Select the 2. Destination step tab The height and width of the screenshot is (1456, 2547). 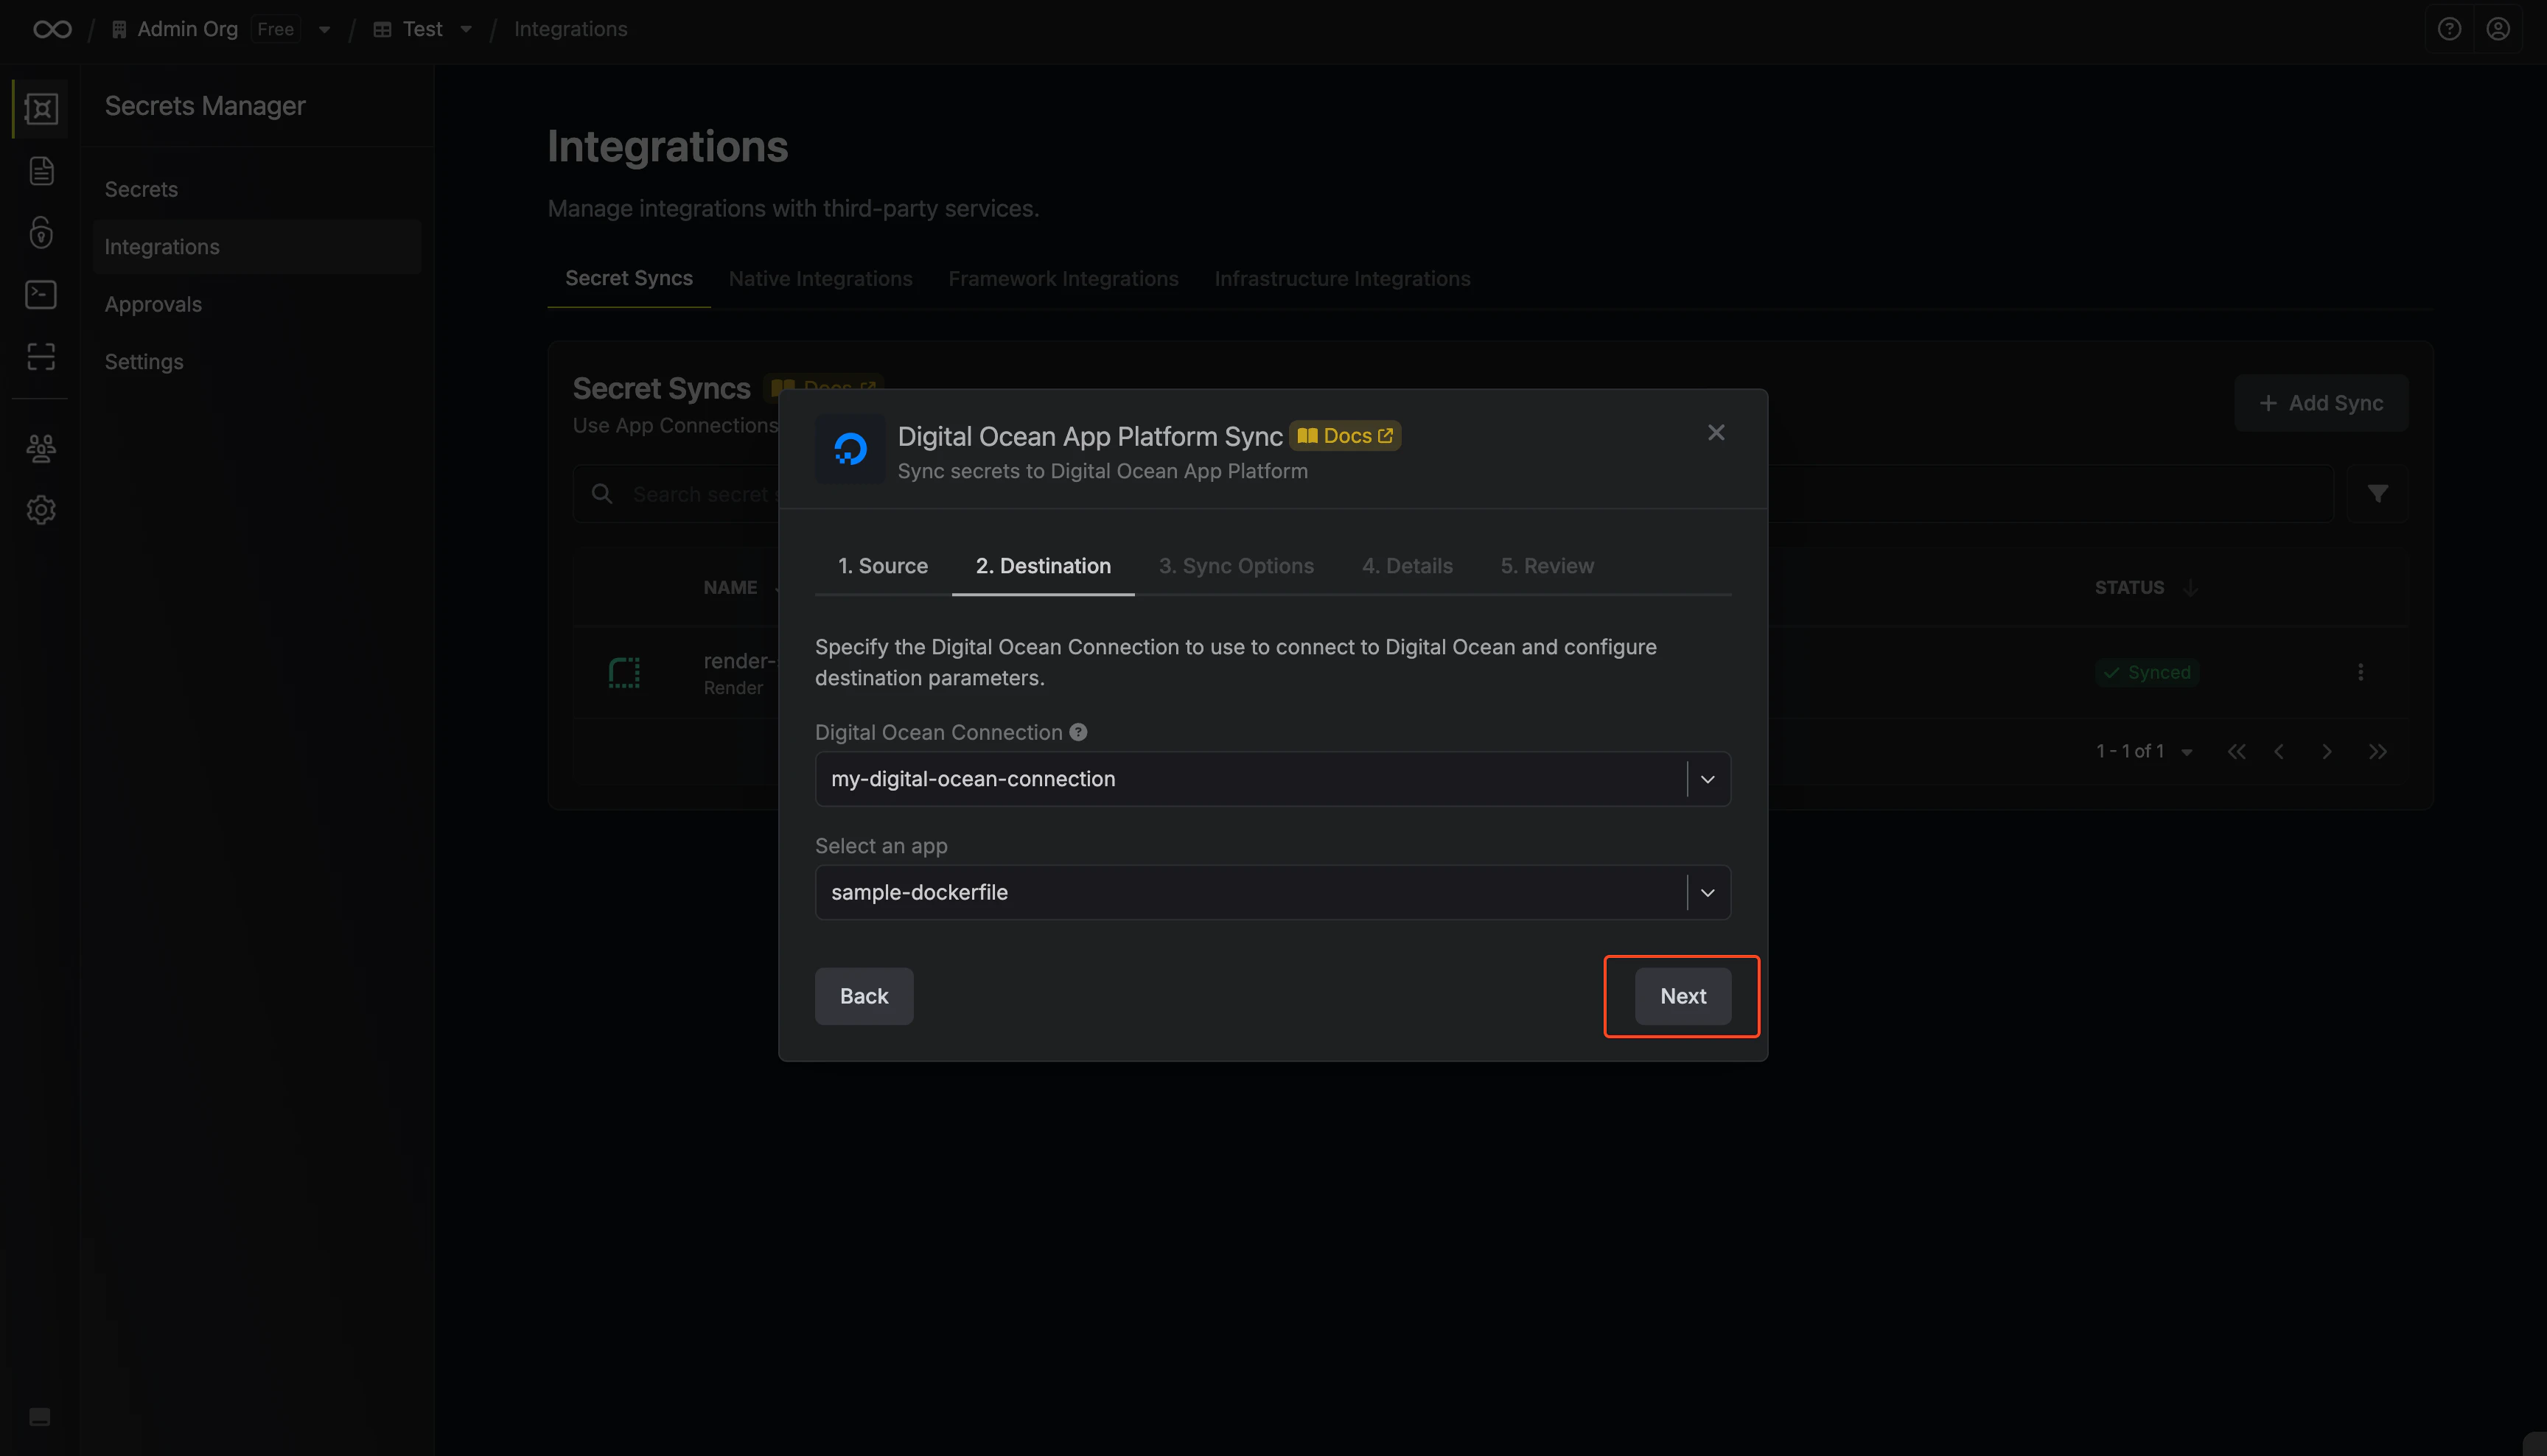(1043, 566)
